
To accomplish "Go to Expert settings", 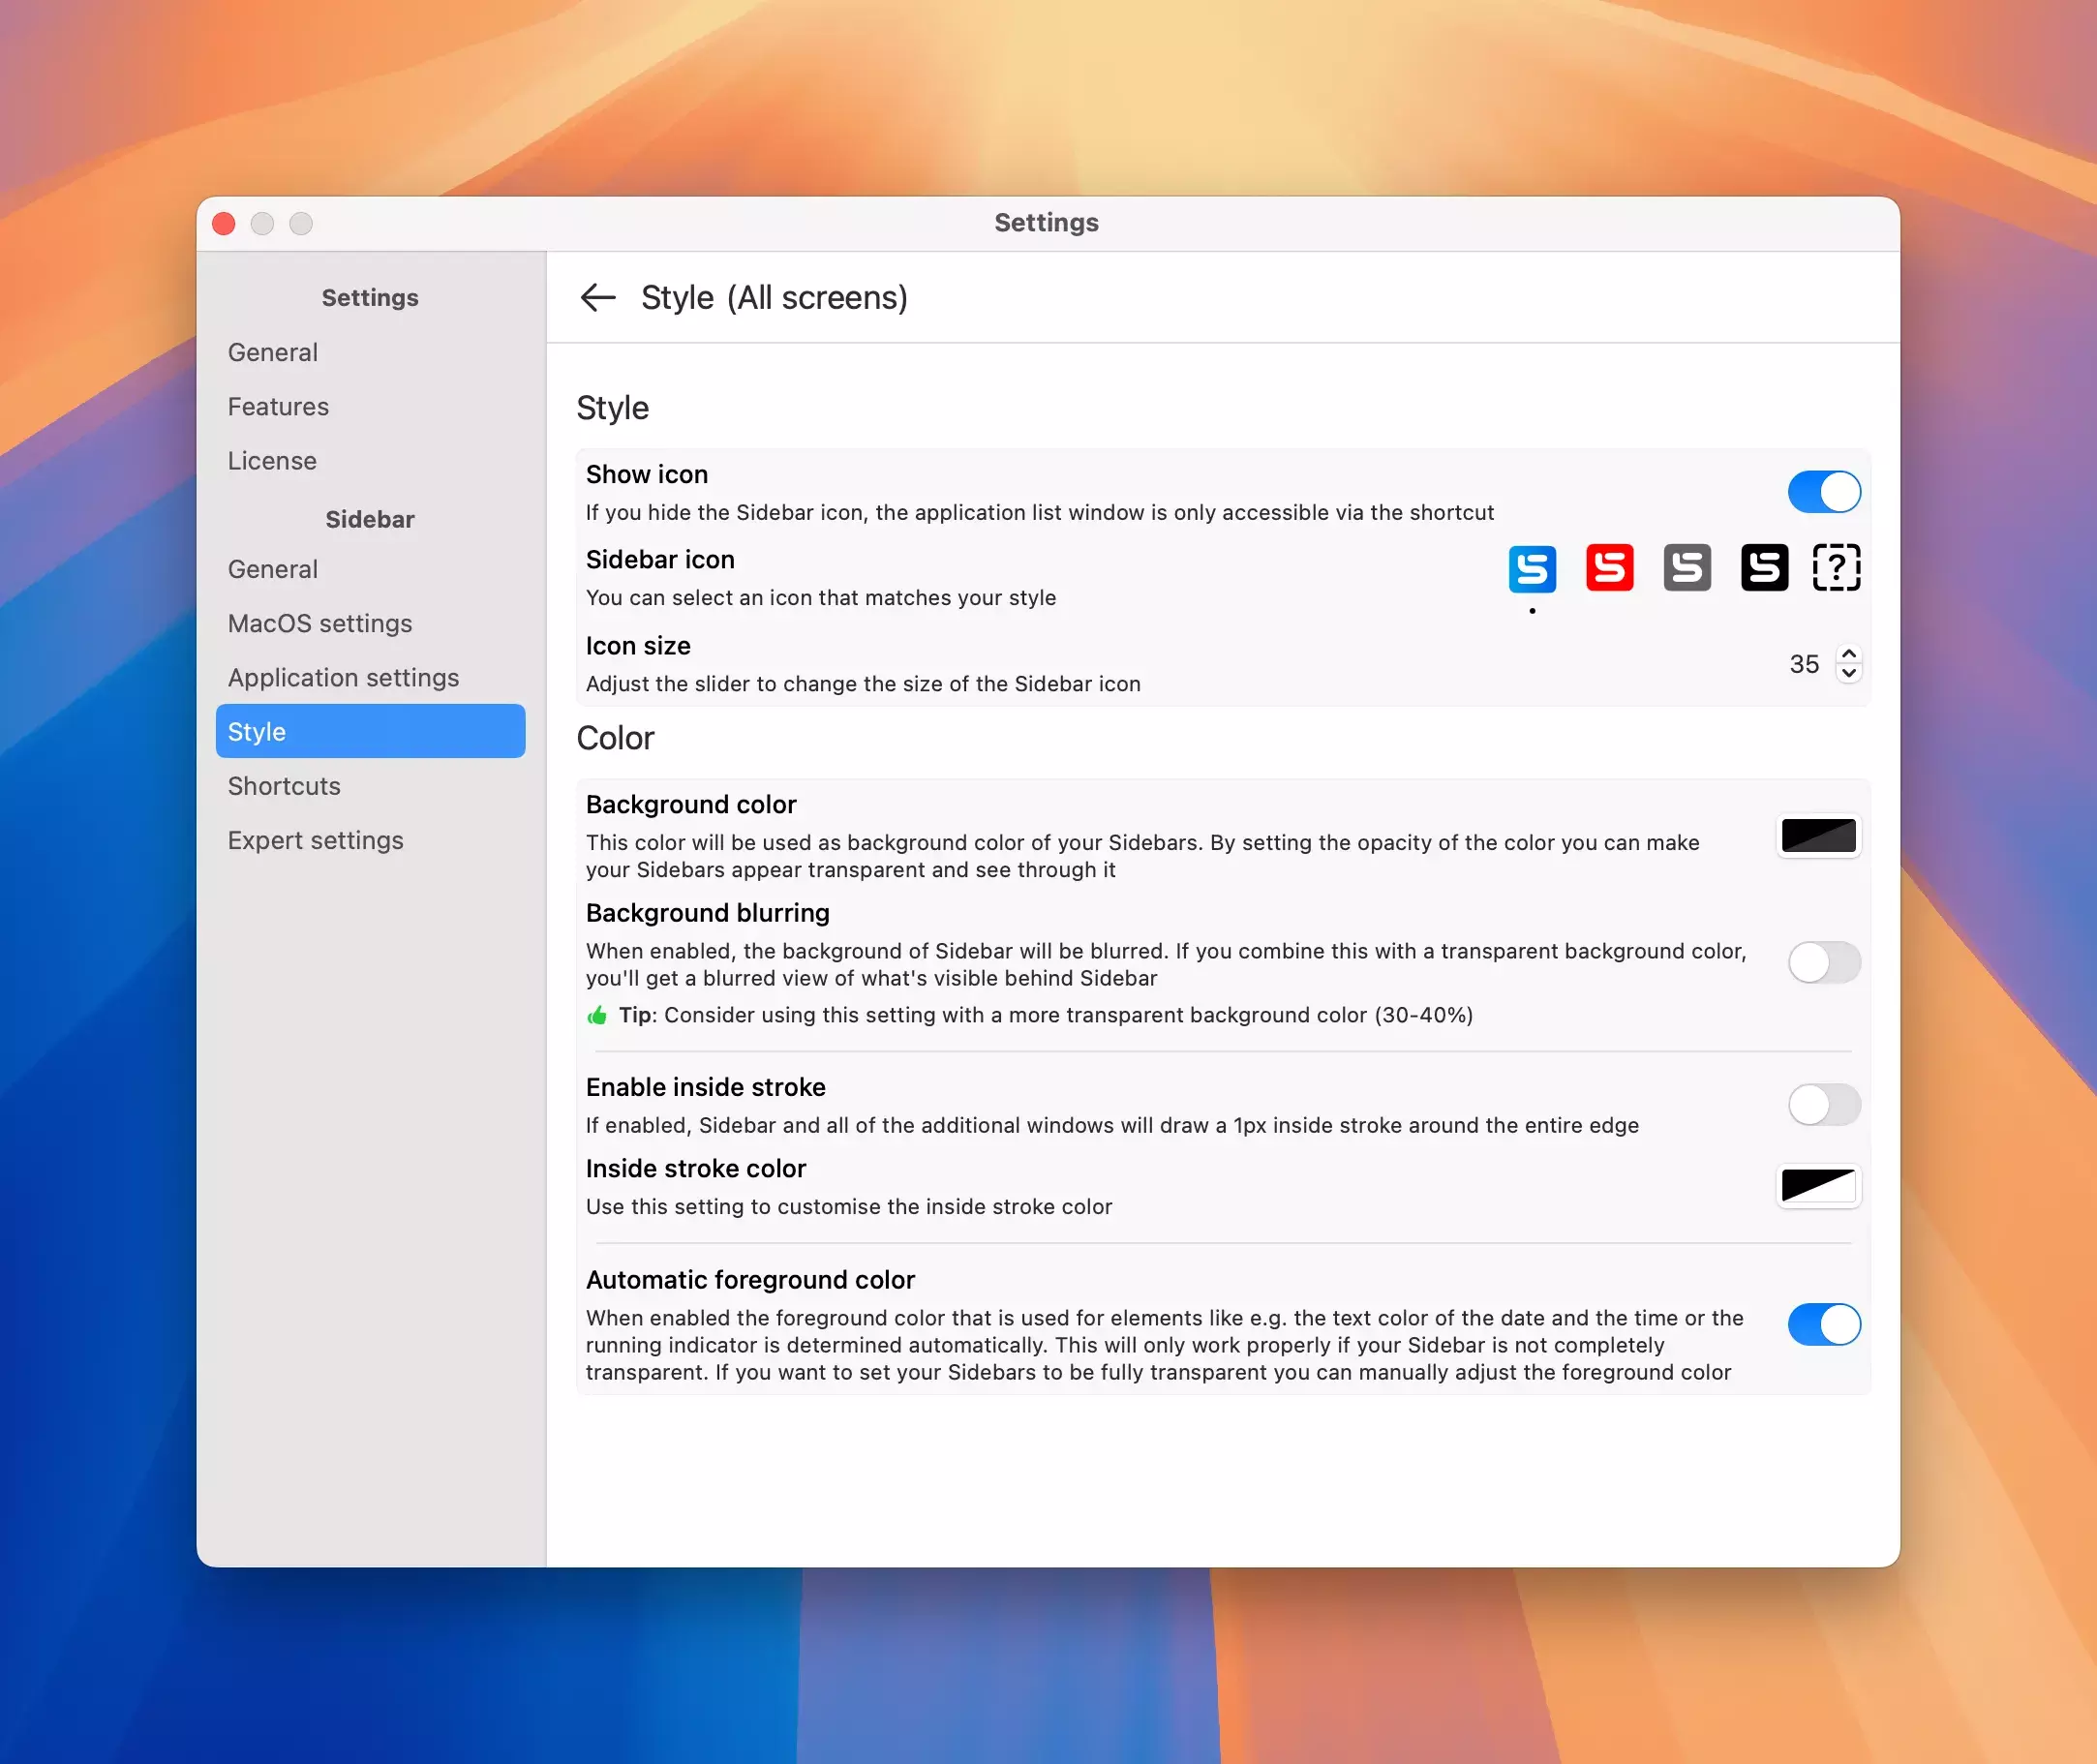I will click(315, 840).
